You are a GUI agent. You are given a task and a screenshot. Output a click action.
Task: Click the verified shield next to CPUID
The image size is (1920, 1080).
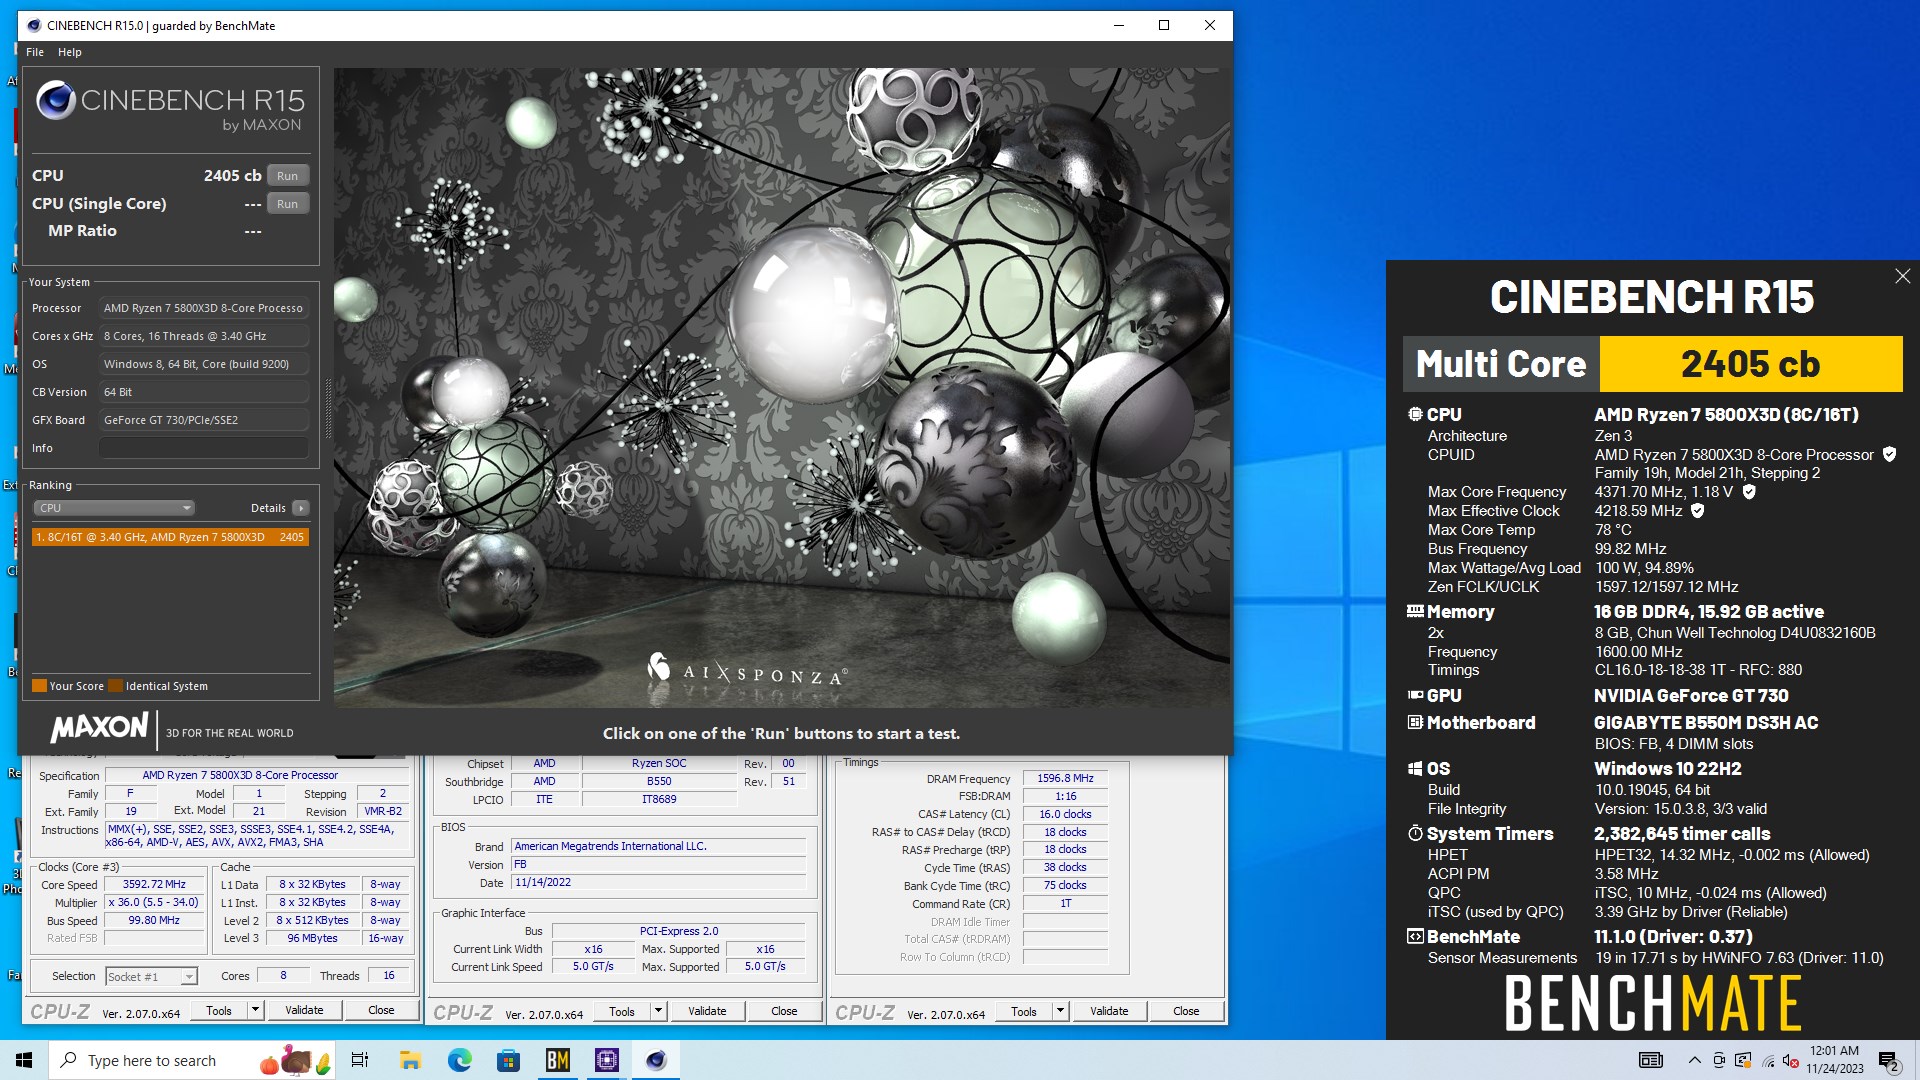1889,454
